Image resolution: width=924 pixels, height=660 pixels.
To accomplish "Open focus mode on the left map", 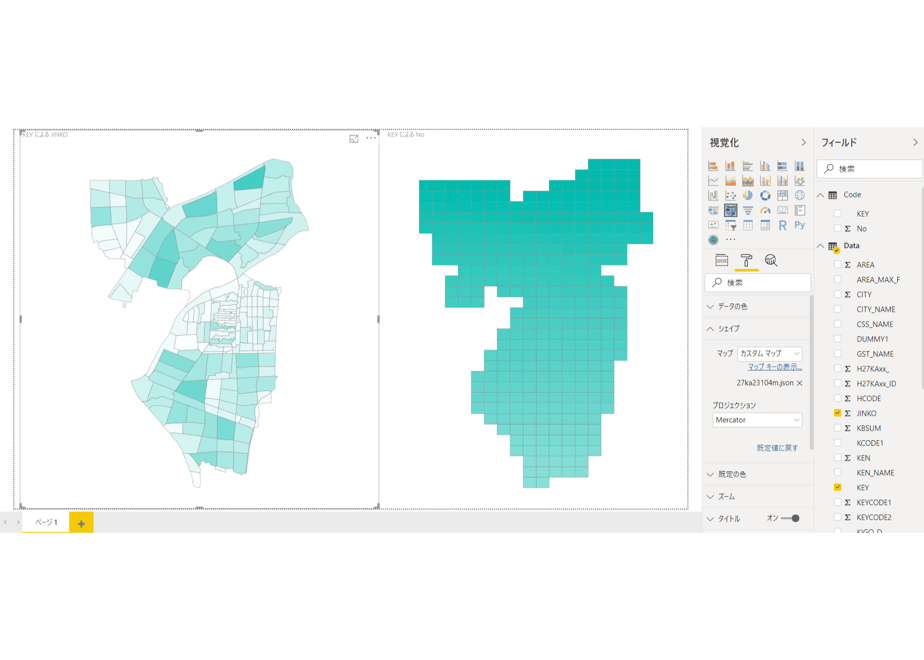I will pos(354,138).
